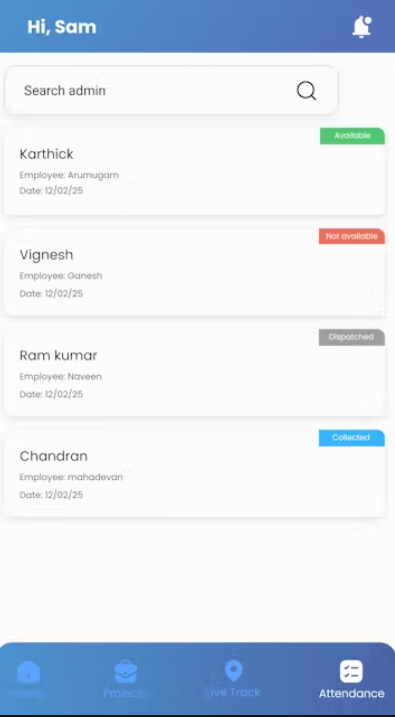Switch to the Live Track tab label

coord(234,692)
